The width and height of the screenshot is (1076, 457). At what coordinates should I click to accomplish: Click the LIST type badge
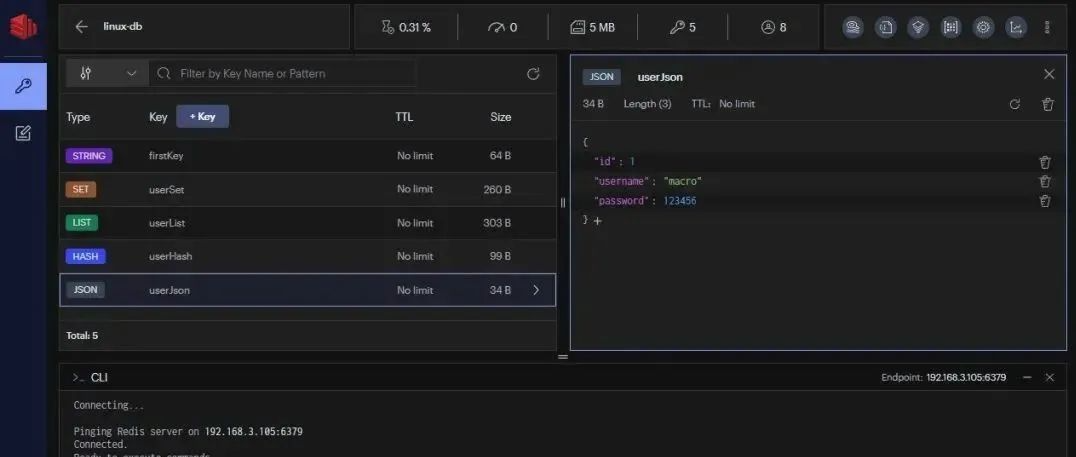(x=82, y=222)
